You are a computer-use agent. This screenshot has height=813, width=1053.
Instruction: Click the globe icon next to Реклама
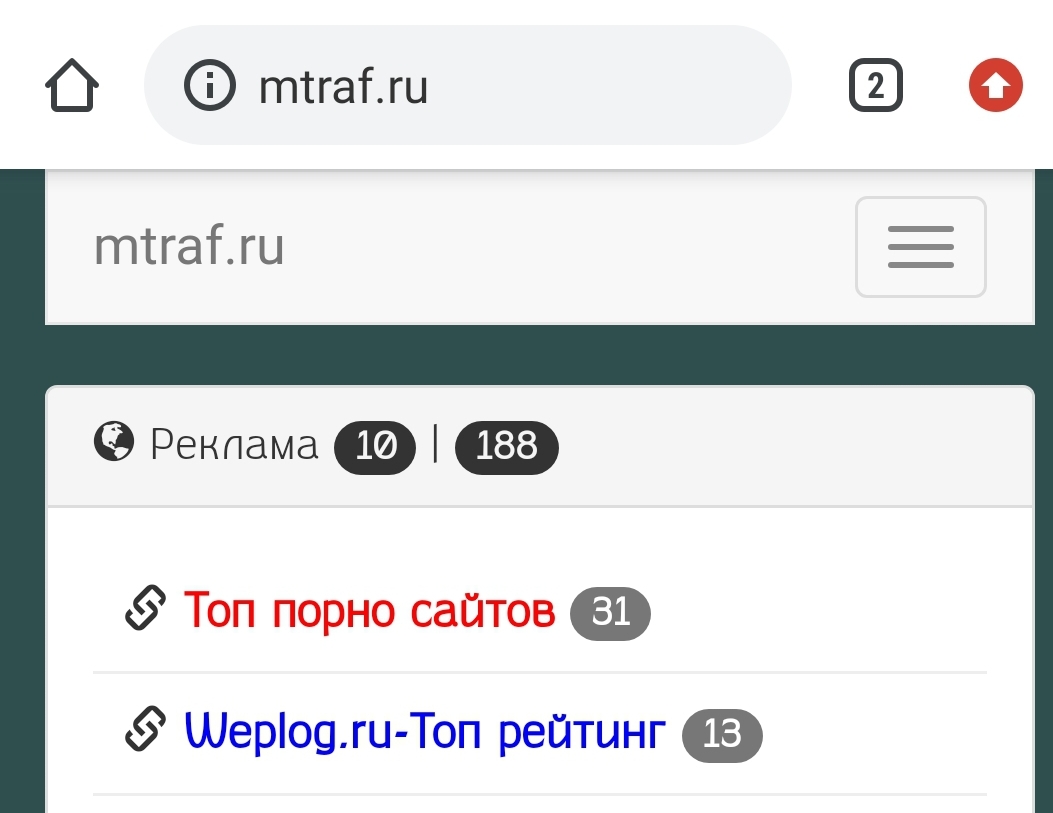tap(114, 441)
